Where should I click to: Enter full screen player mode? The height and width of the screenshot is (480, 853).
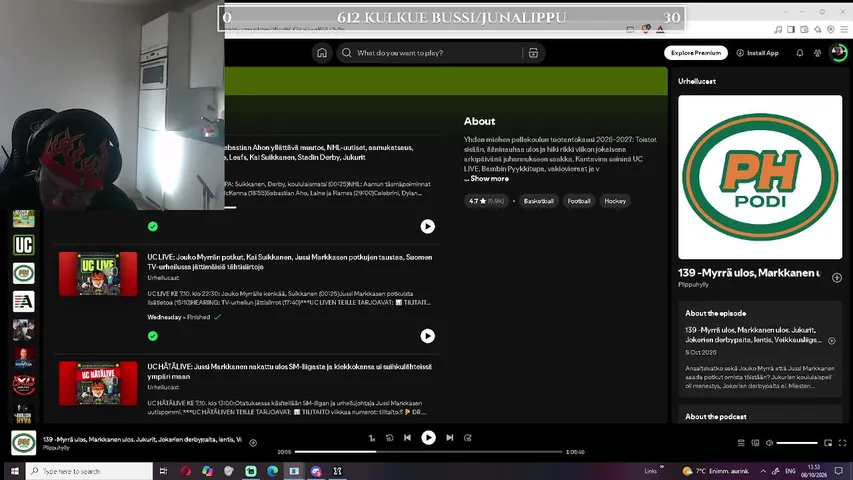tap(842, 443)
